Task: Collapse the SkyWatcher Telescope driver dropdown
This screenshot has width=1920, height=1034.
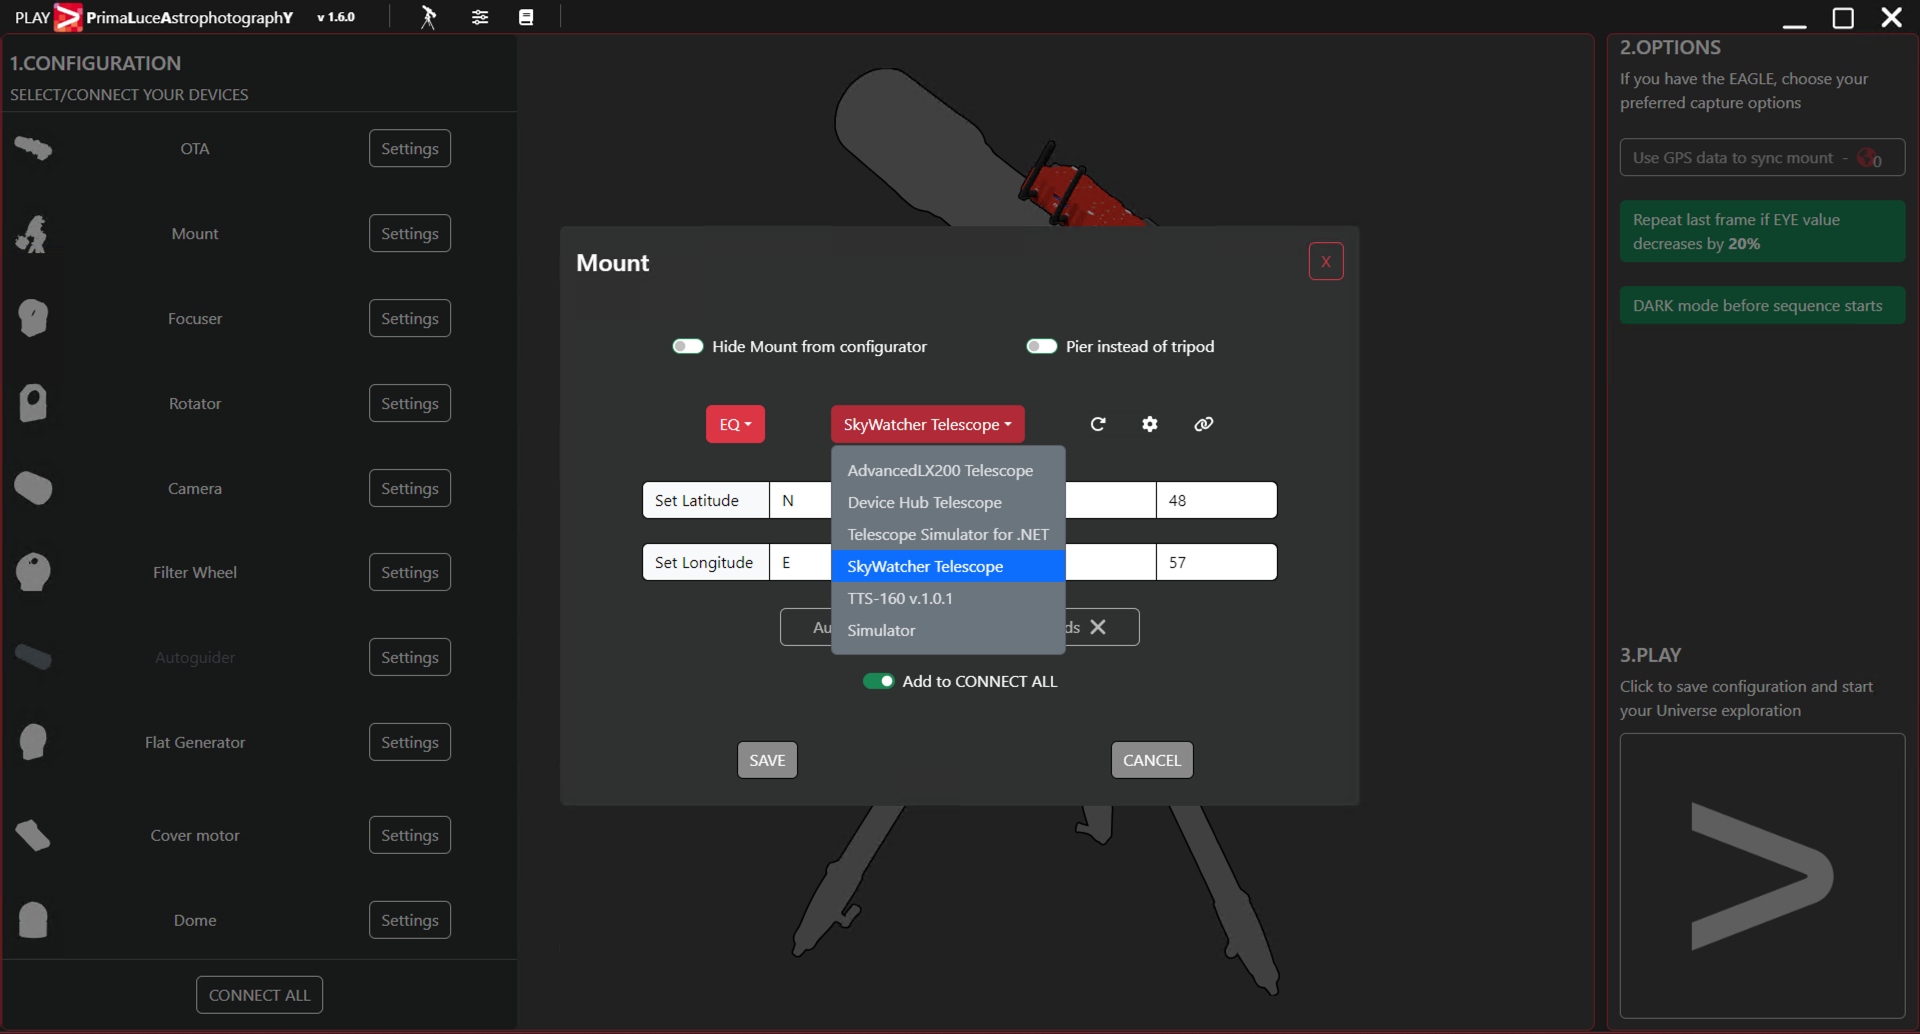Action: (x=927, y=424)
